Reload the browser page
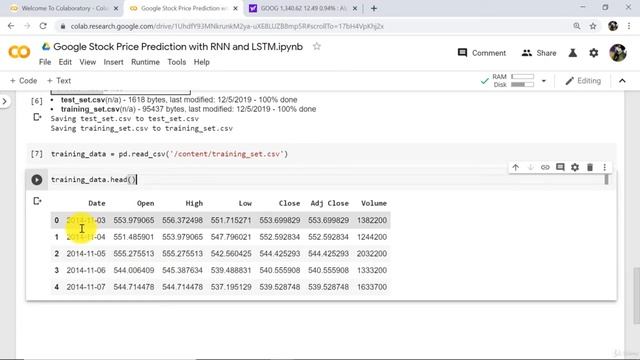This screenshot has width=640, height=360. coord(43,26)
